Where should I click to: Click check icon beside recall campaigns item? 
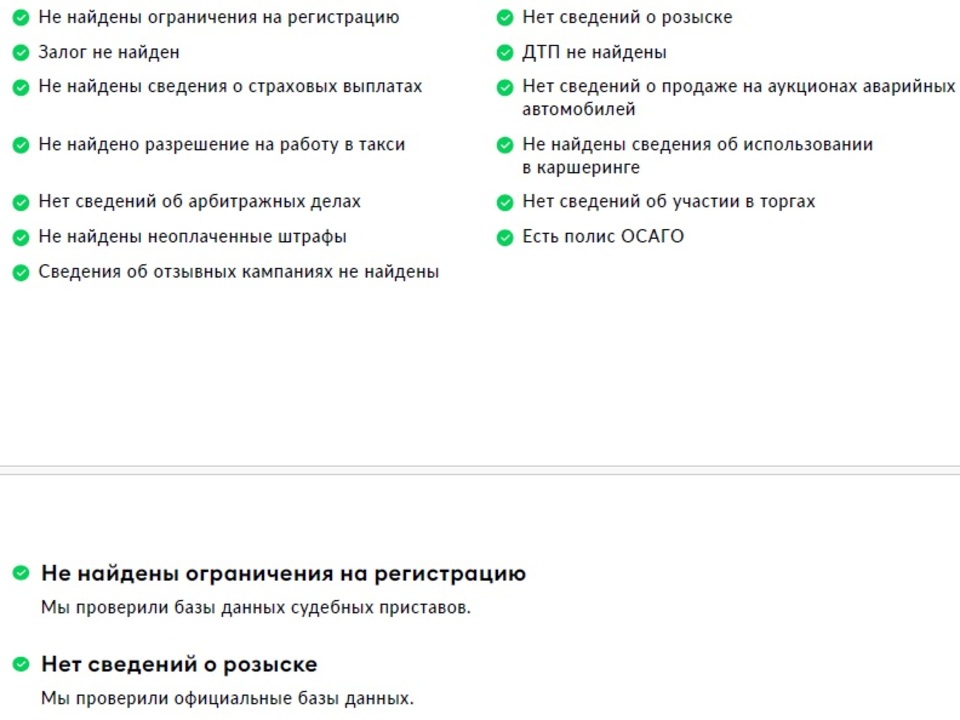[20, 272]
